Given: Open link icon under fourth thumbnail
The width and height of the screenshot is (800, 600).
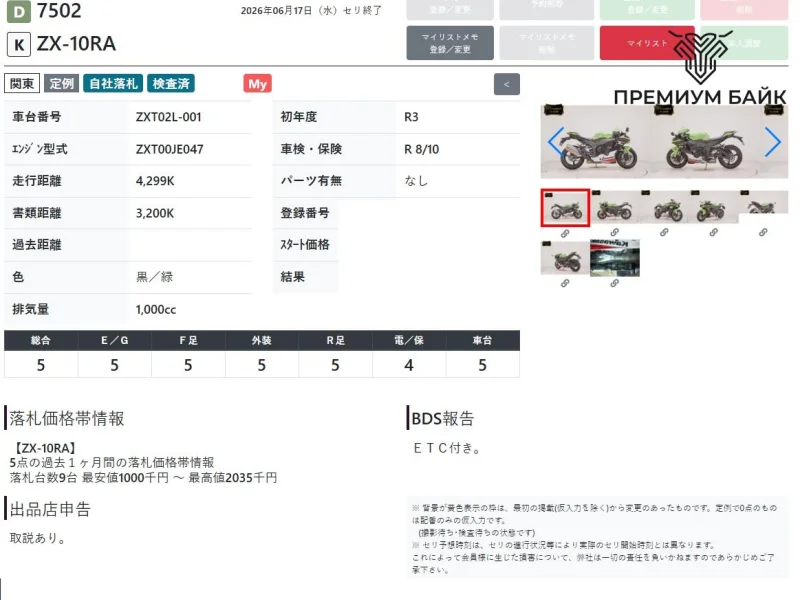Looking at the screenshot, I should pyautogui.click(x=713, y=233).
